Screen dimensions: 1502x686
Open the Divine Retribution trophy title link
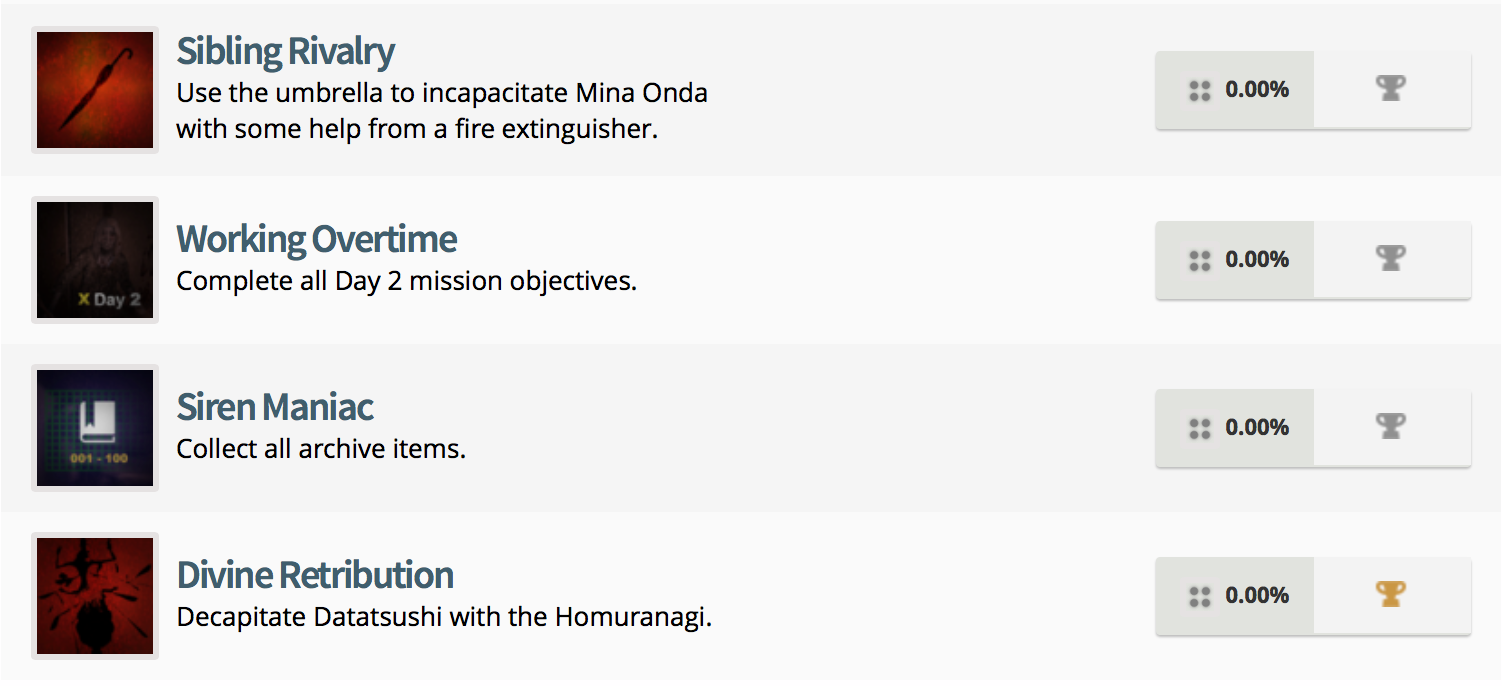(x=315, y=575)
